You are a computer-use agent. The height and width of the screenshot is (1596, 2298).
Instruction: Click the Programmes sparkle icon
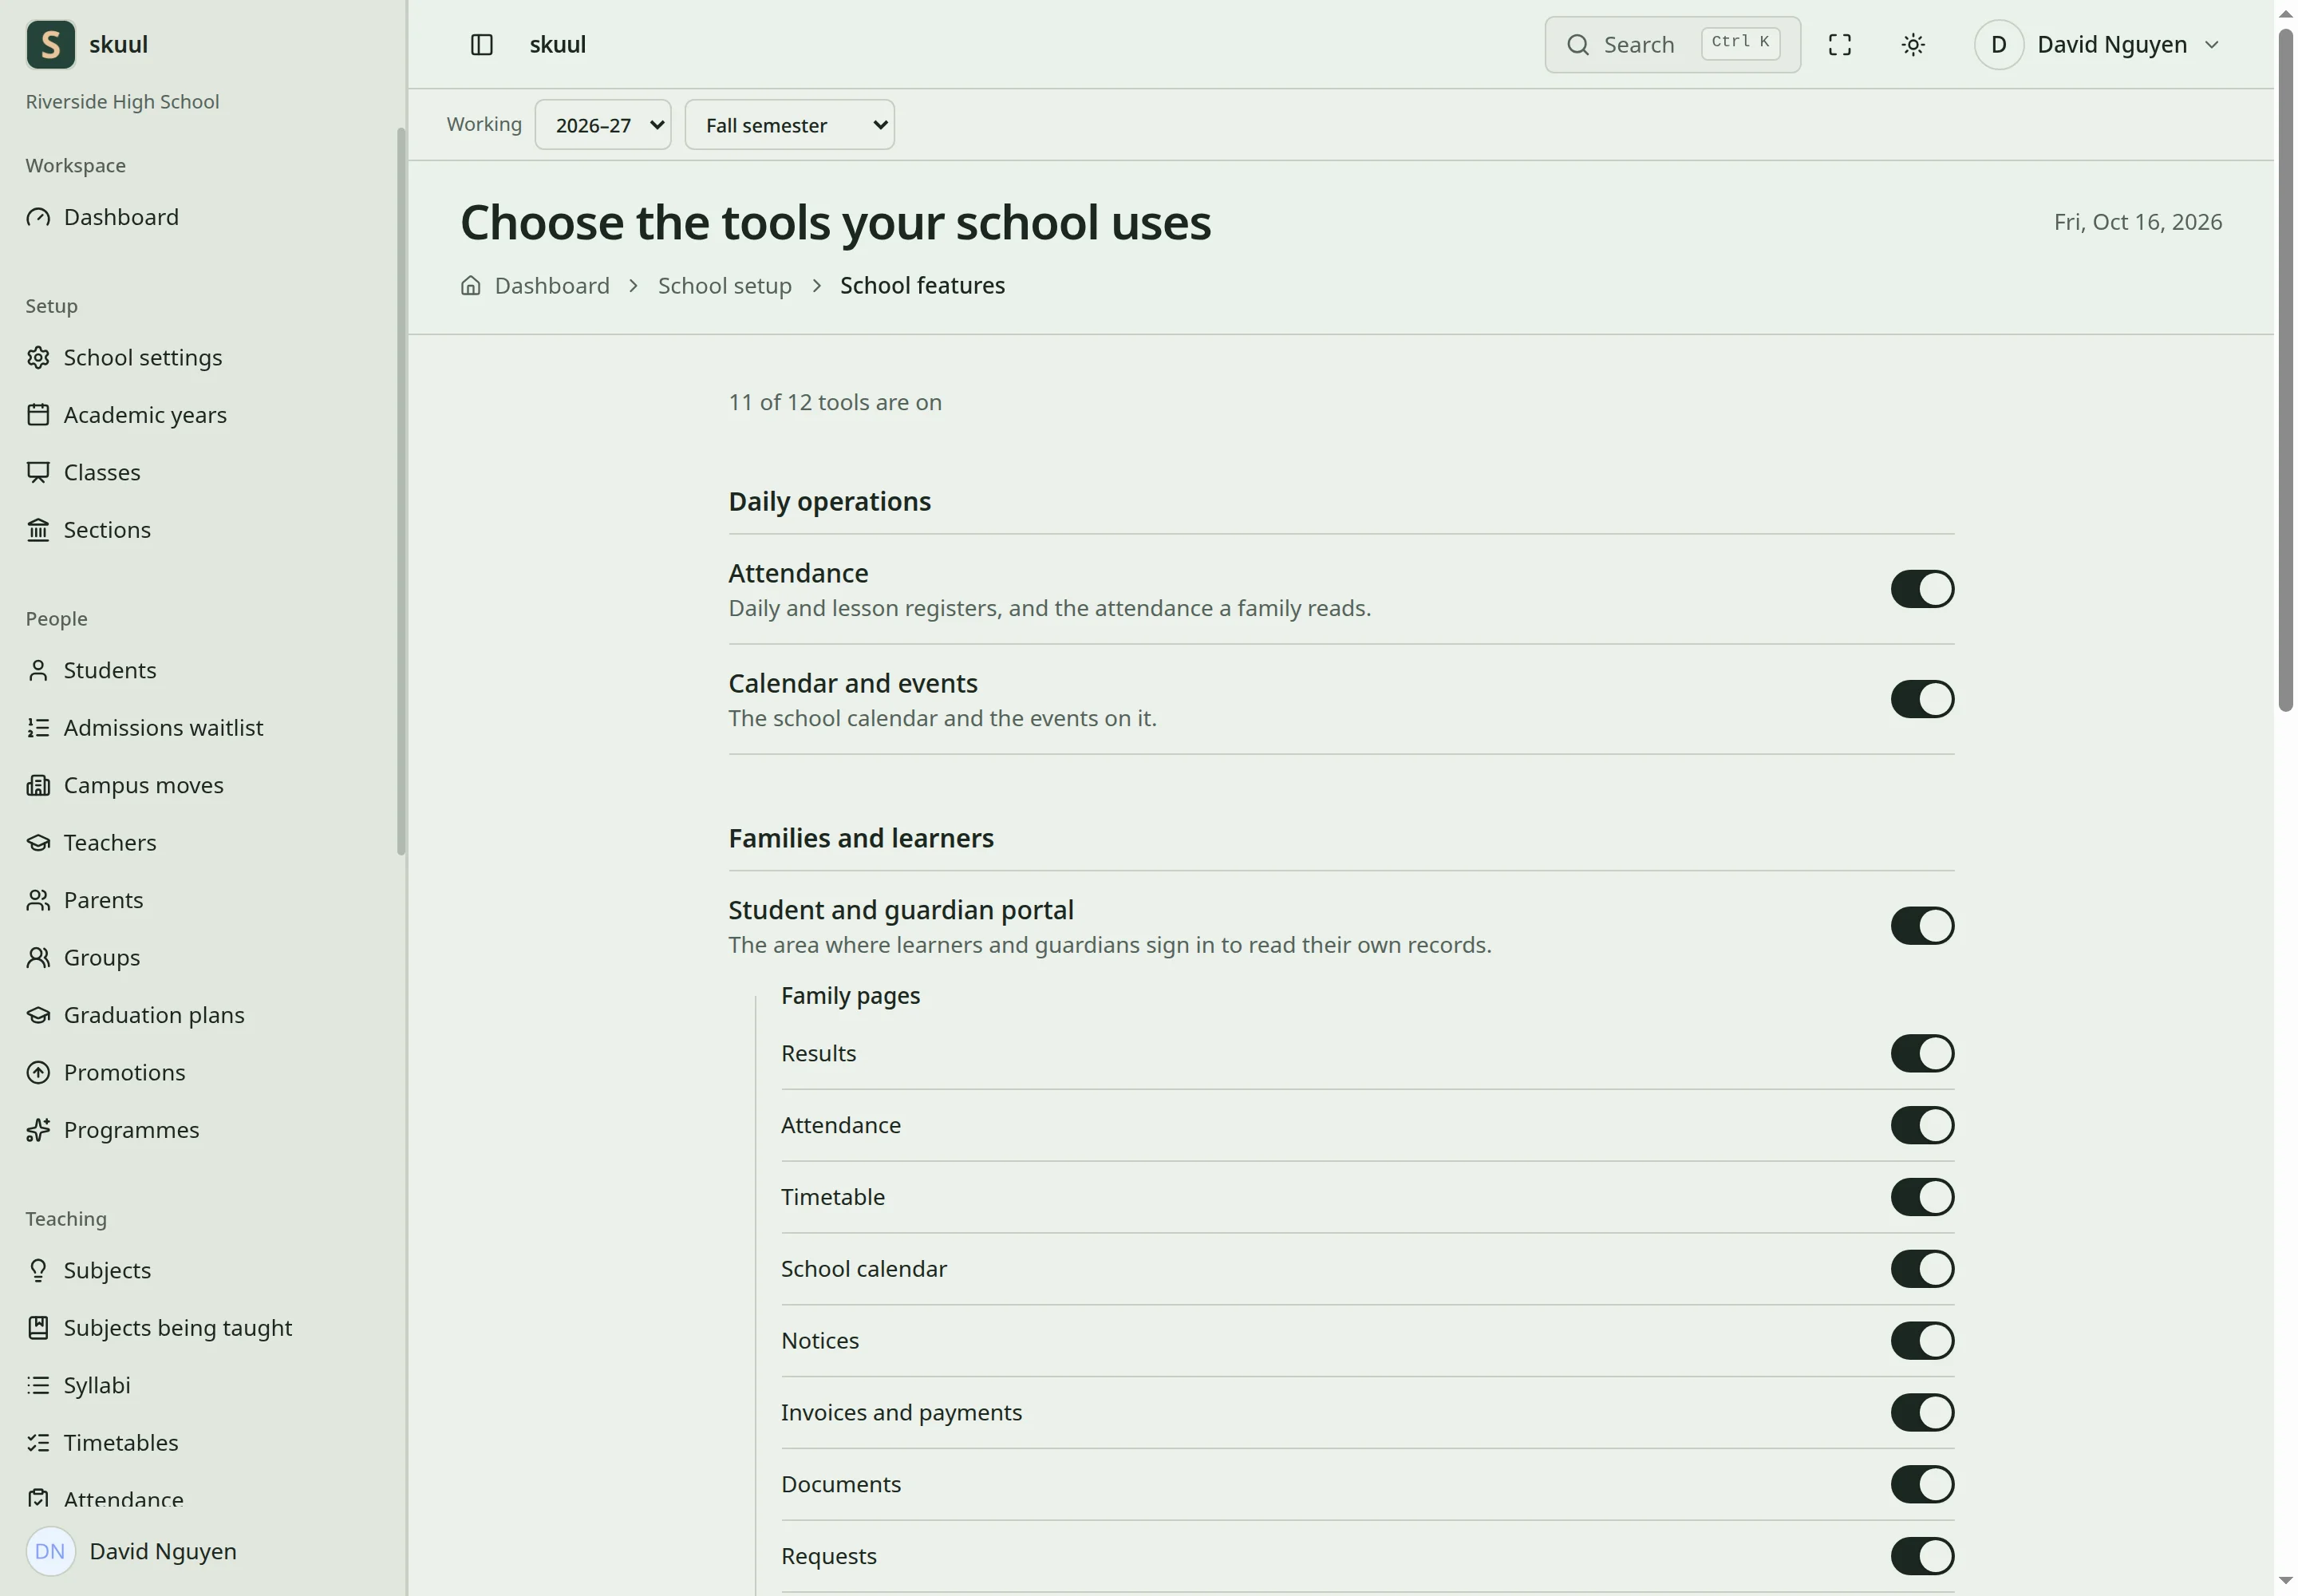pyautogui.click(x=38, y=1130)
